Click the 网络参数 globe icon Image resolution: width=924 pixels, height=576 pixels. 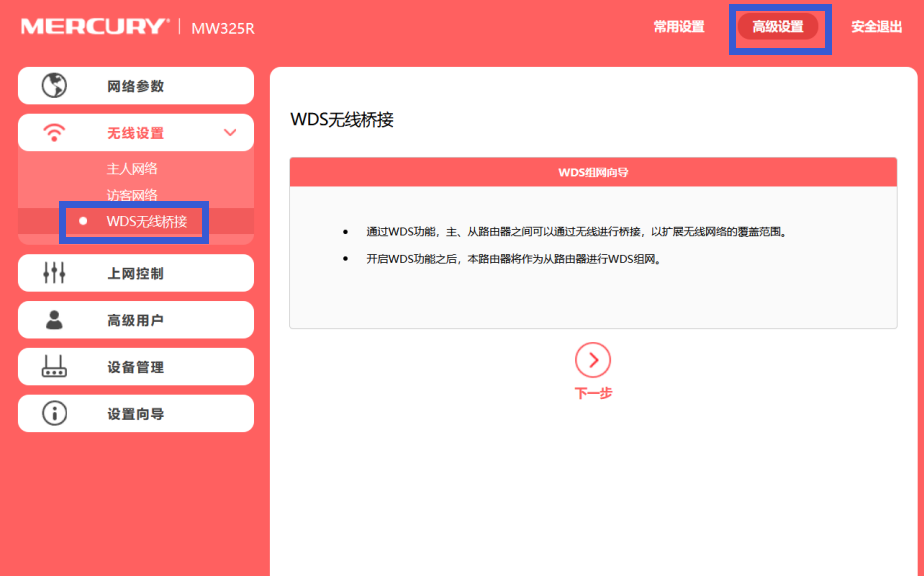(x=55, y=85)
